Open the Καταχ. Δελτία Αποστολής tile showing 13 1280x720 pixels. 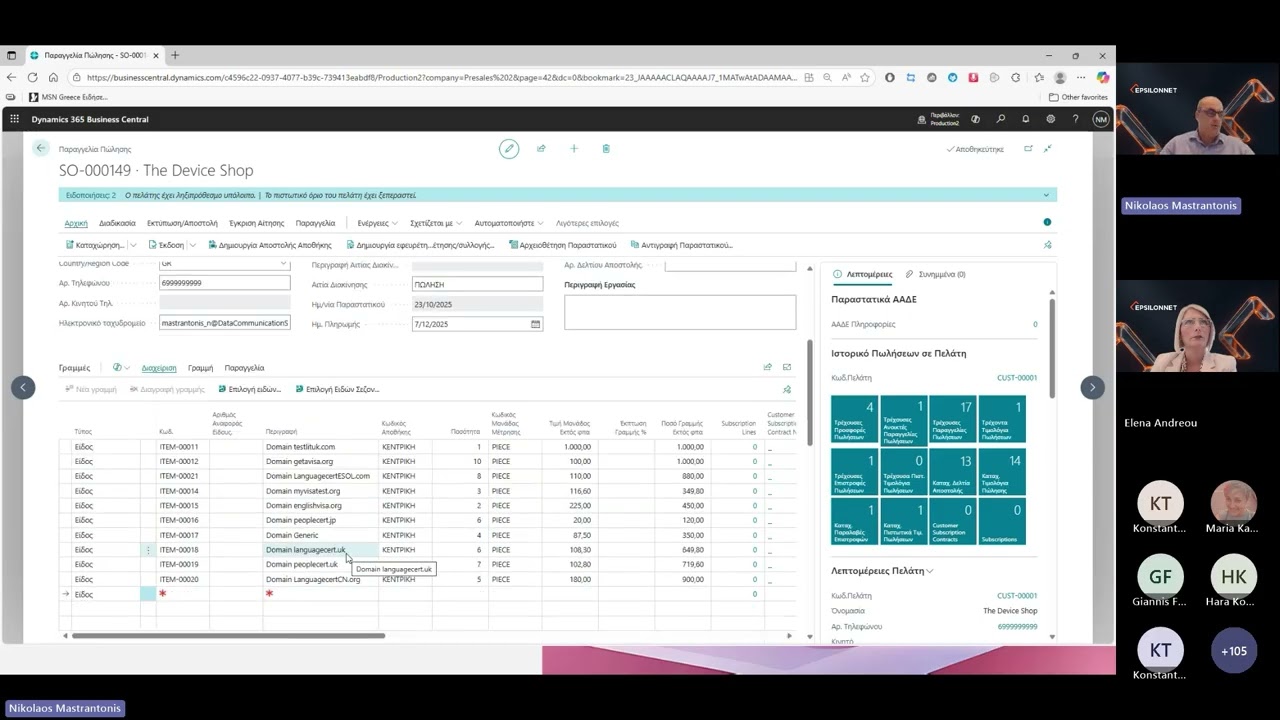pos(953,471)
